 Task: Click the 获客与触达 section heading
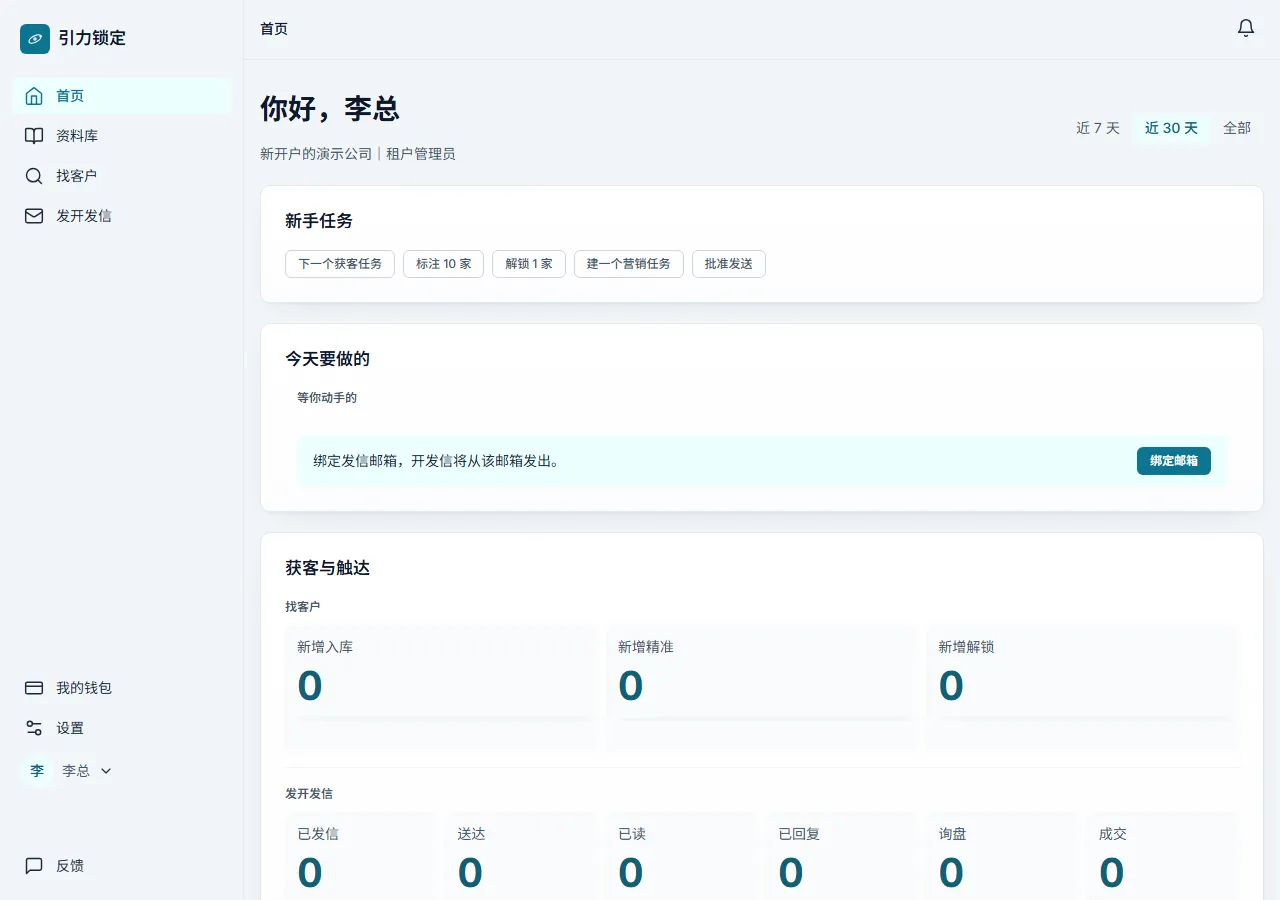(327, 568)
